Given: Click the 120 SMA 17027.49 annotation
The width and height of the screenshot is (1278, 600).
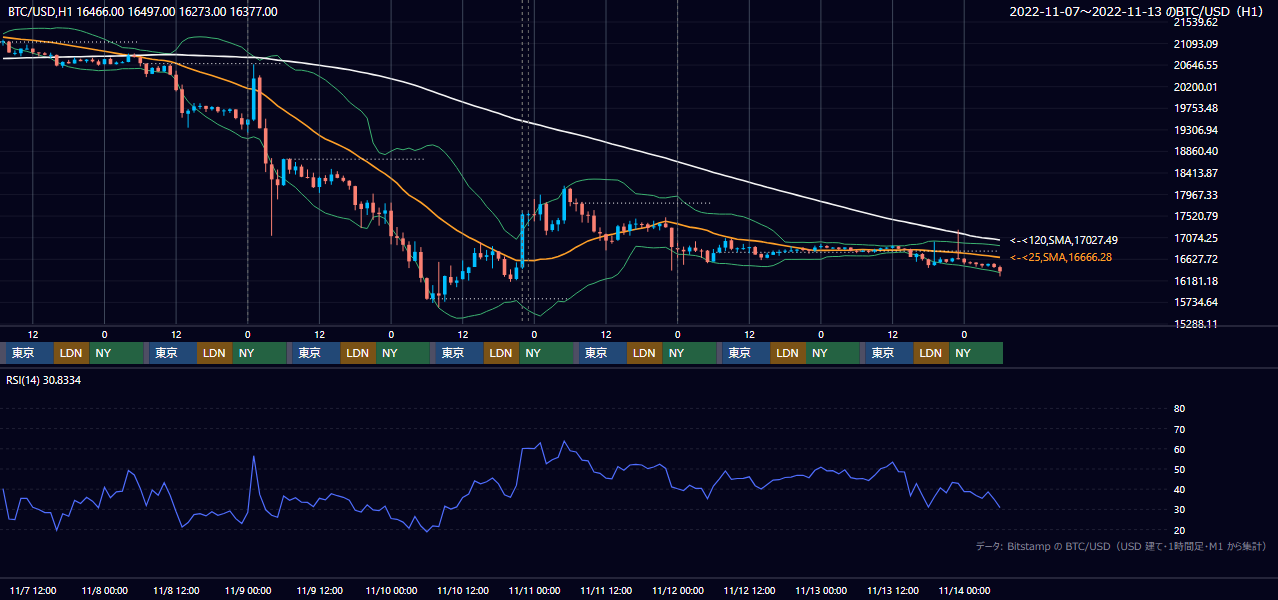Looking at the screenshot, I should tap(1063, 240).
